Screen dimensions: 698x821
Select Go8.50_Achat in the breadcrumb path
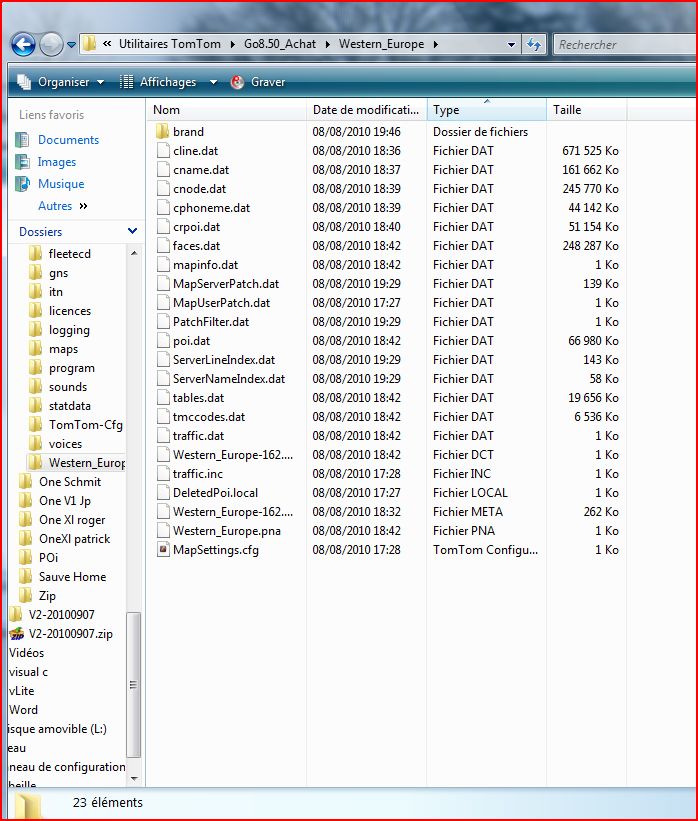point(280,44)
